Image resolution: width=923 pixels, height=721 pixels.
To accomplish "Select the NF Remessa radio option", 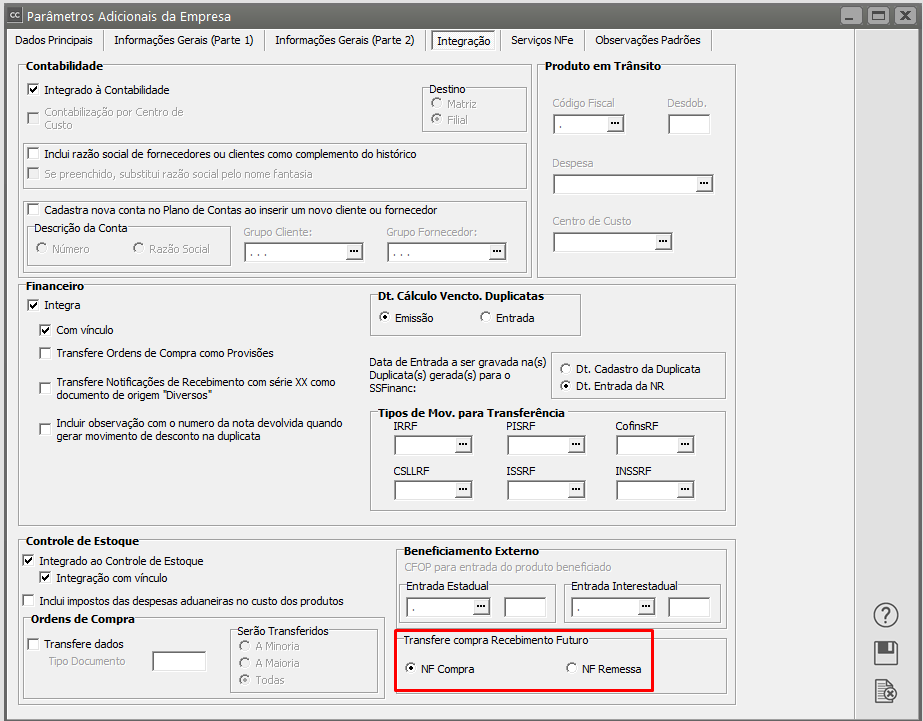I will [572, 669].
